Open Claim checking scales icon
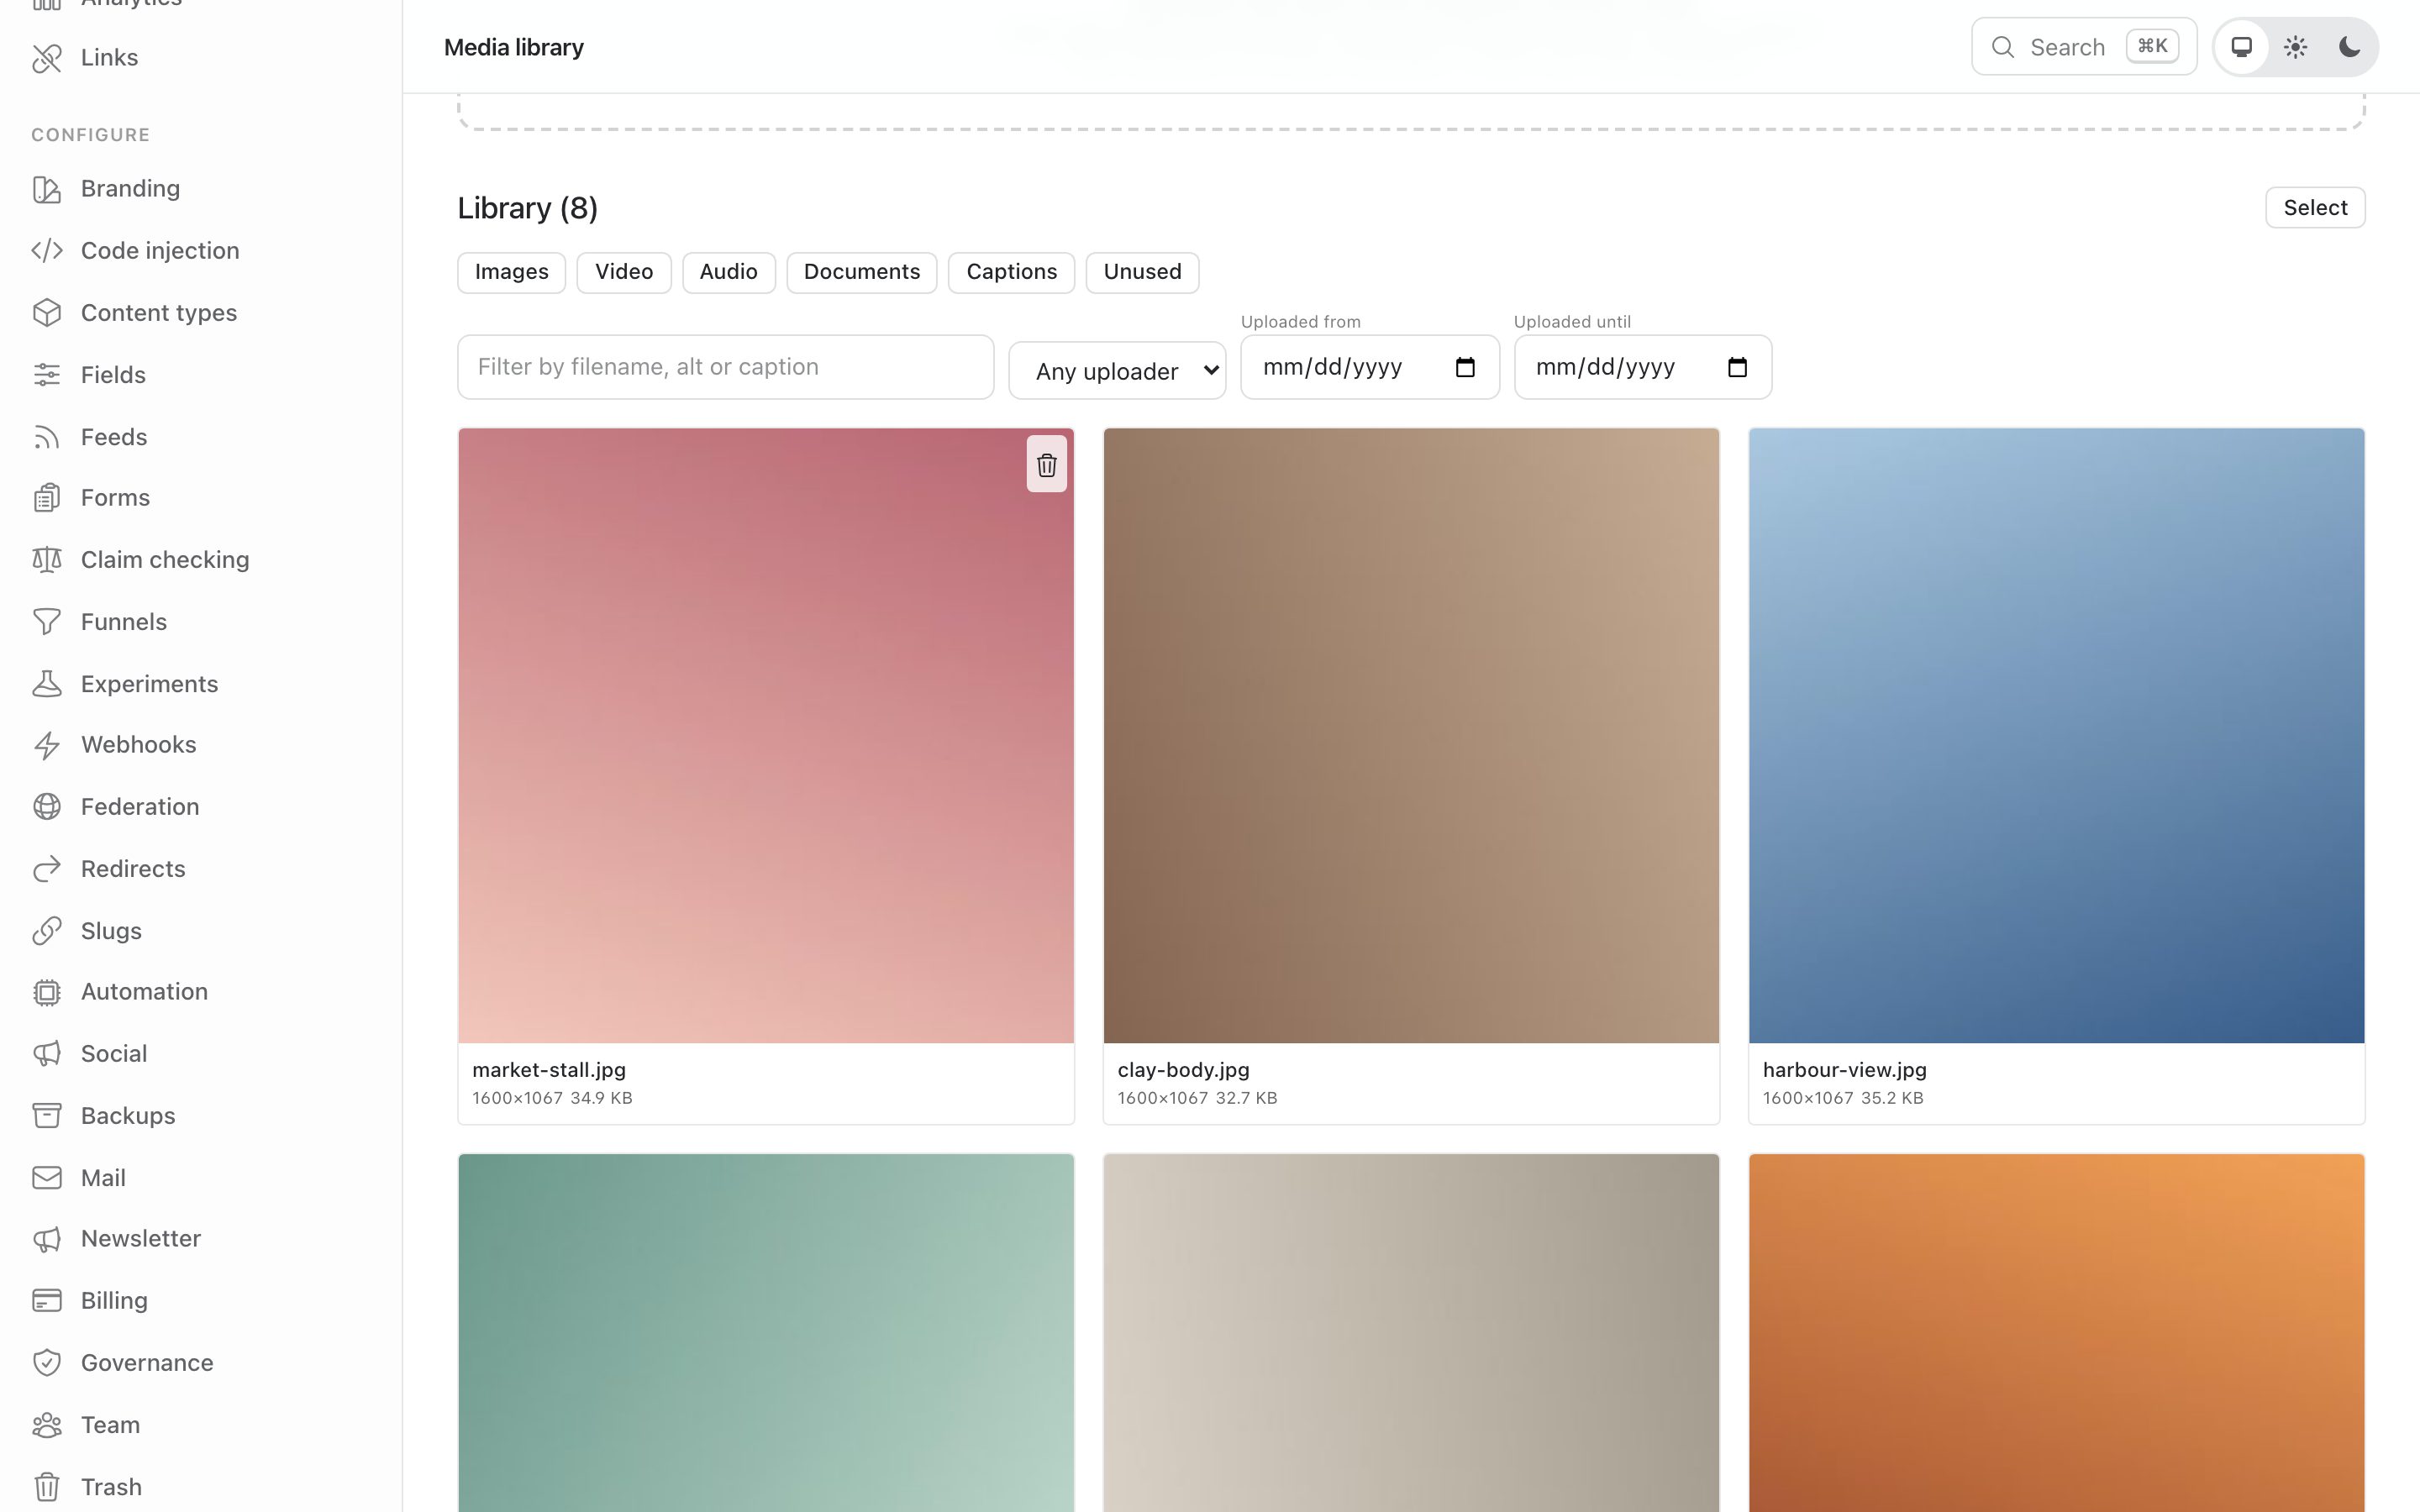The width and height of the screenshot is (2420, 1512). click(47, 560)
